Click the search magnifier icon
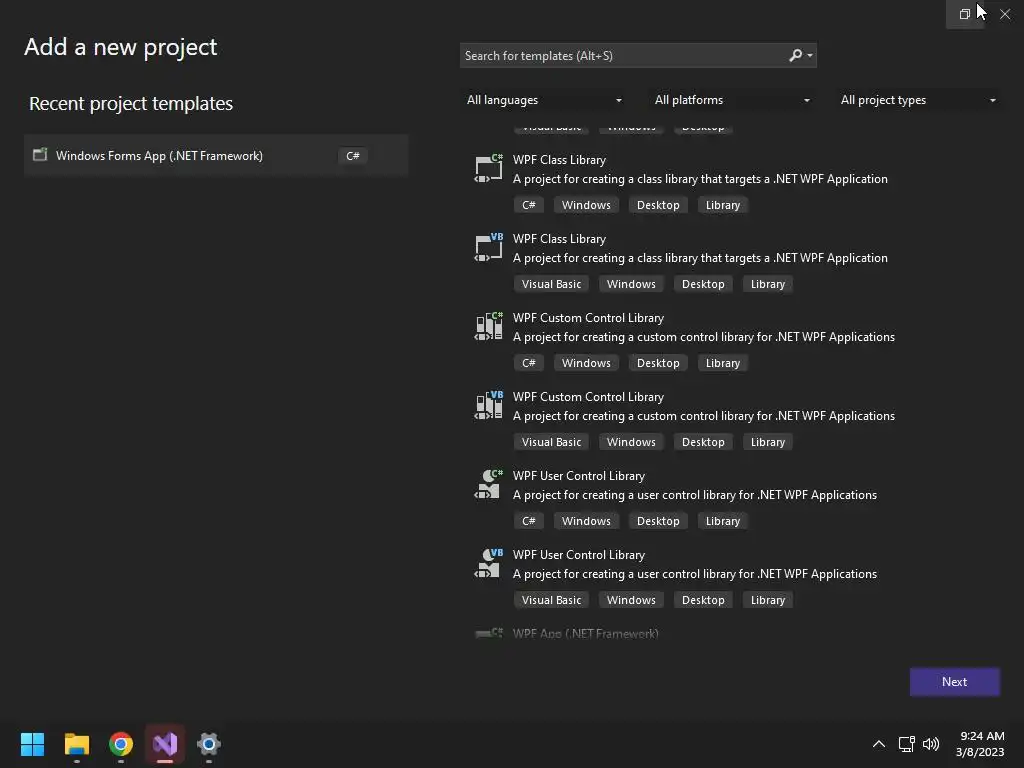Viewport: 1024px width, 768px height. tap(795, 56)
